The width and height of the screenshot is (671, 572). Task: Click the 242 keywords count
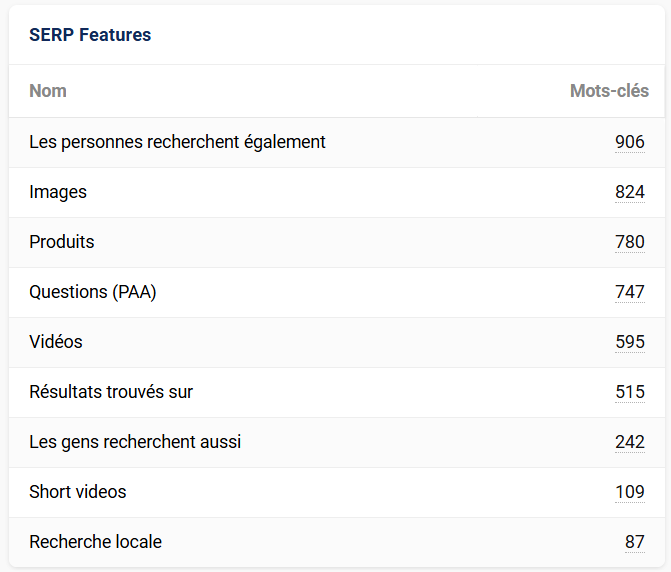pyautogui.click(x=630, y=442)
